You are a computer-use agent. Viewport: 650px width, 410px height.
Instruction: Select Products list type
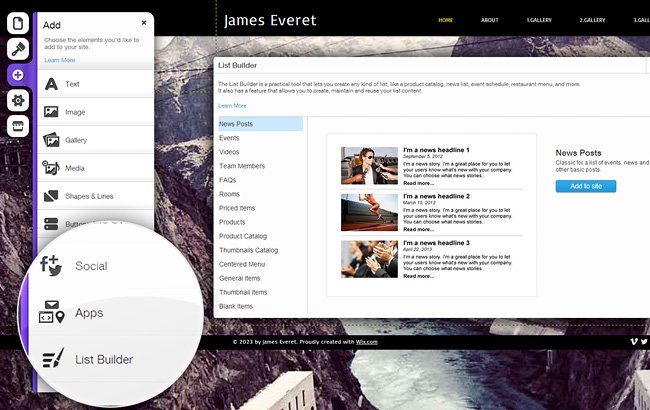232,222
